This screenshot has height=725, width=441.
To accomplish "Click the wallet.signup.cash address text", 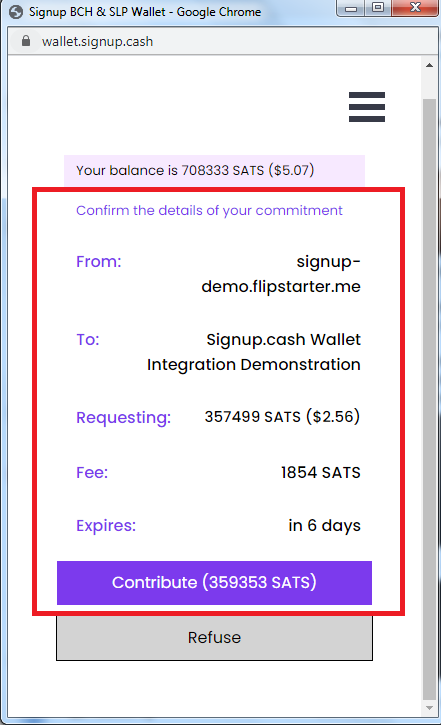I will click(97, 42).
